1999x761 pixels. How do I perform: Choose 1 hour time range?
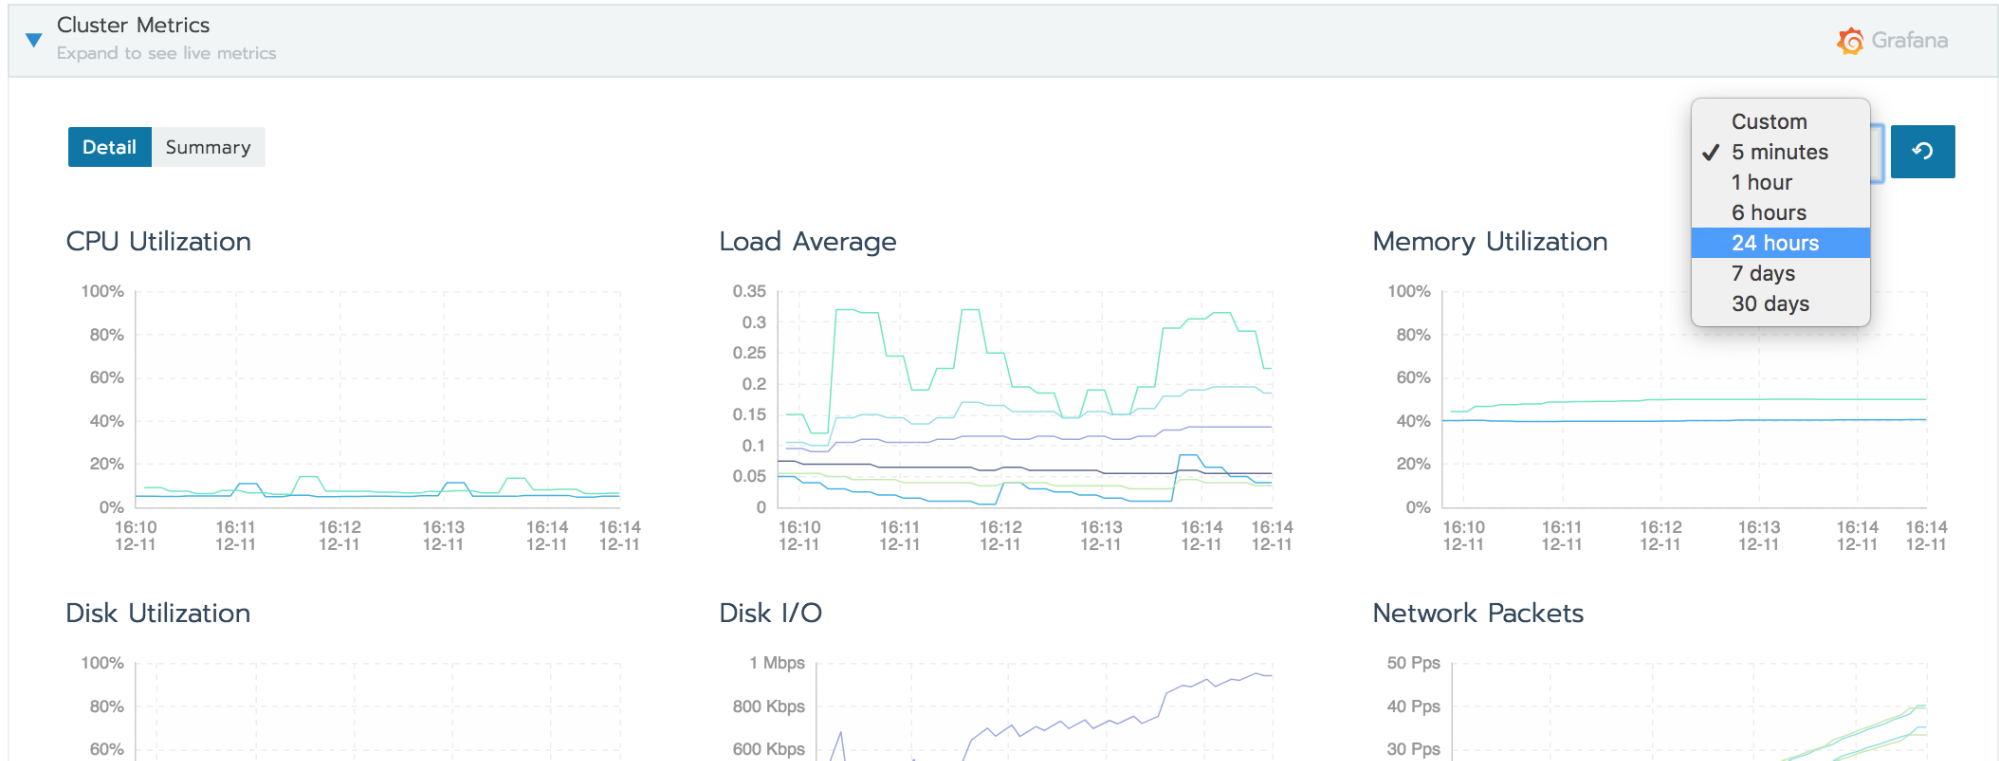tap(1780, 182)
